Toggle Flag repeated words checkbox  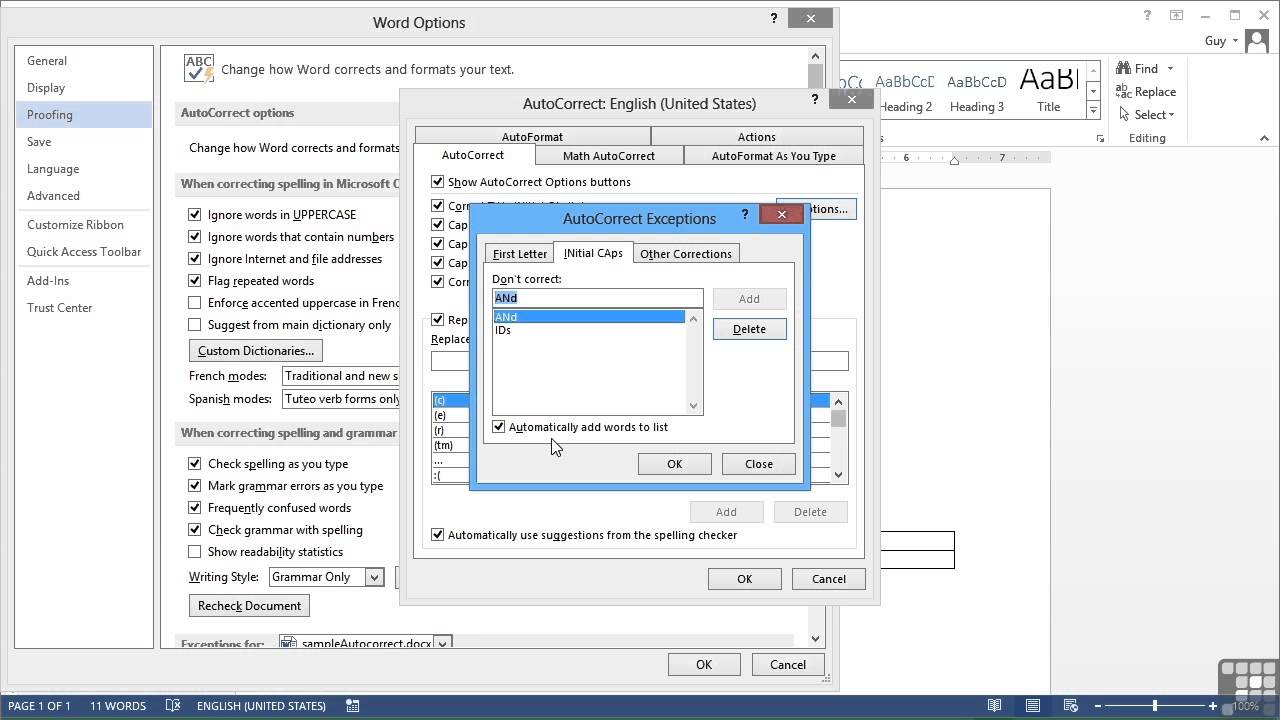(x=195, y=280)
